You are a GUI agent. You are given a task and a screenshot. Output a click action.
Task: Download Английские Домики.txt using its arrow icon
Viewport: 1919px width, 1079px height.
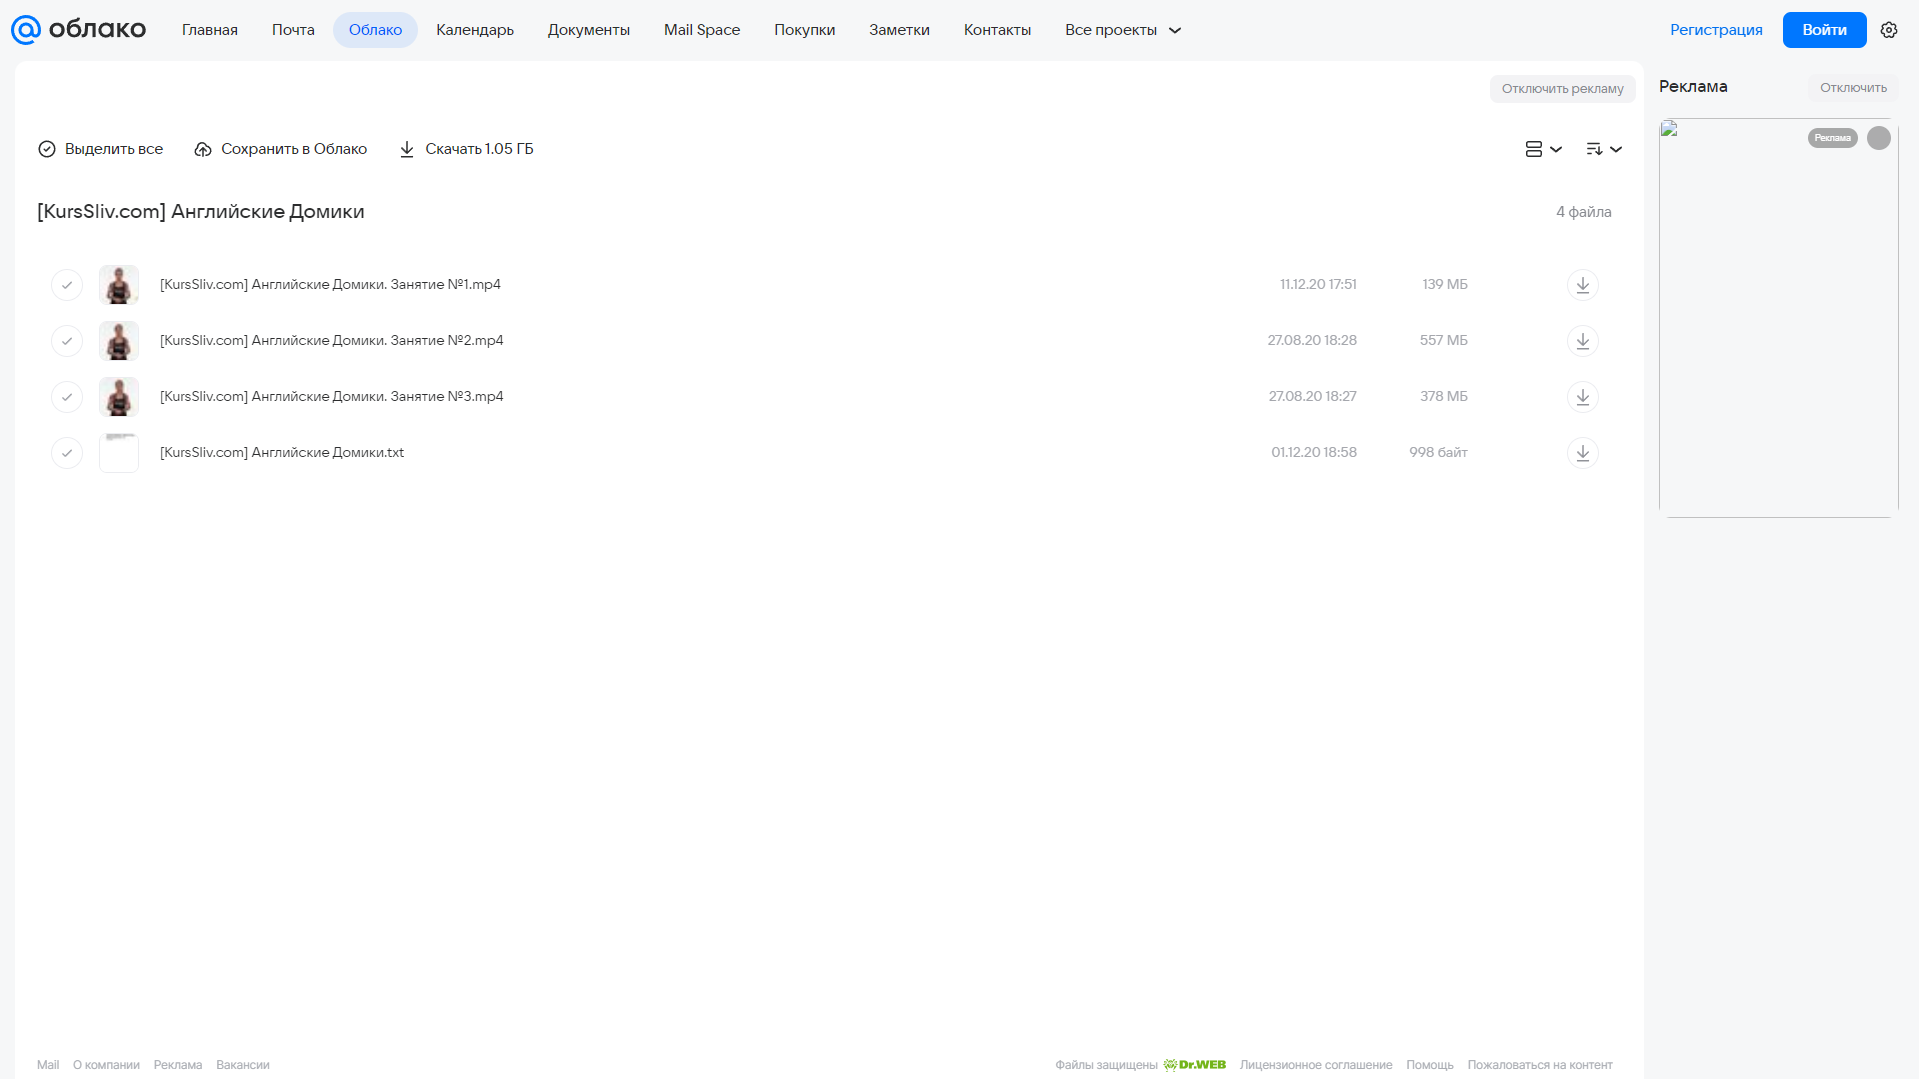(1582, 453)
